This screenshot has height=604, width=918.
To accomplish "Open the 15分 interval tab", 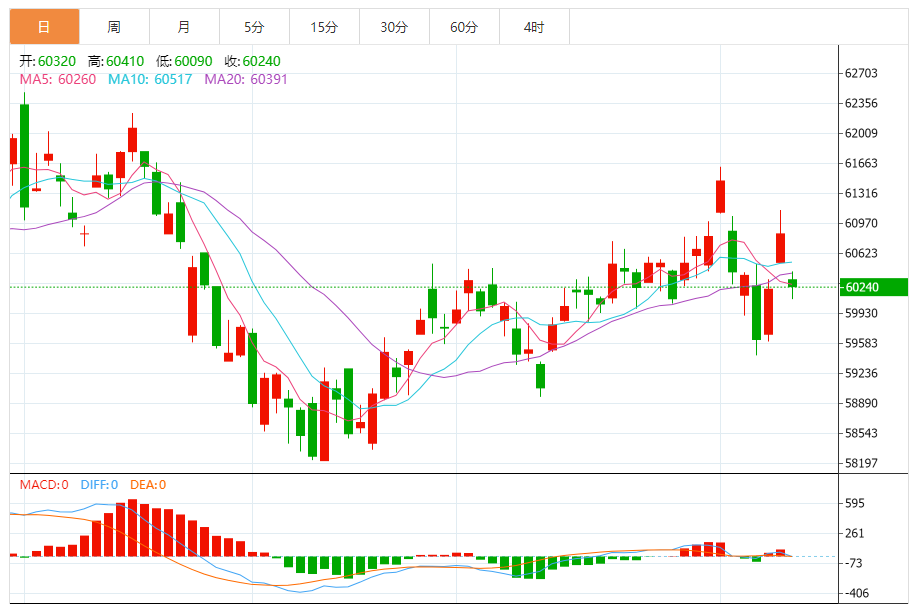I will tap(324, 27).
